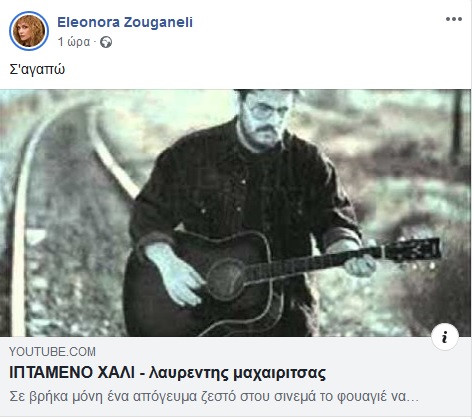Viewport: 473px width, 419px height.
Task: Open the ΙΠΤΑΜΕΝΟ ΧΑΛΙ video title link
Action: (x=167, y=373)
